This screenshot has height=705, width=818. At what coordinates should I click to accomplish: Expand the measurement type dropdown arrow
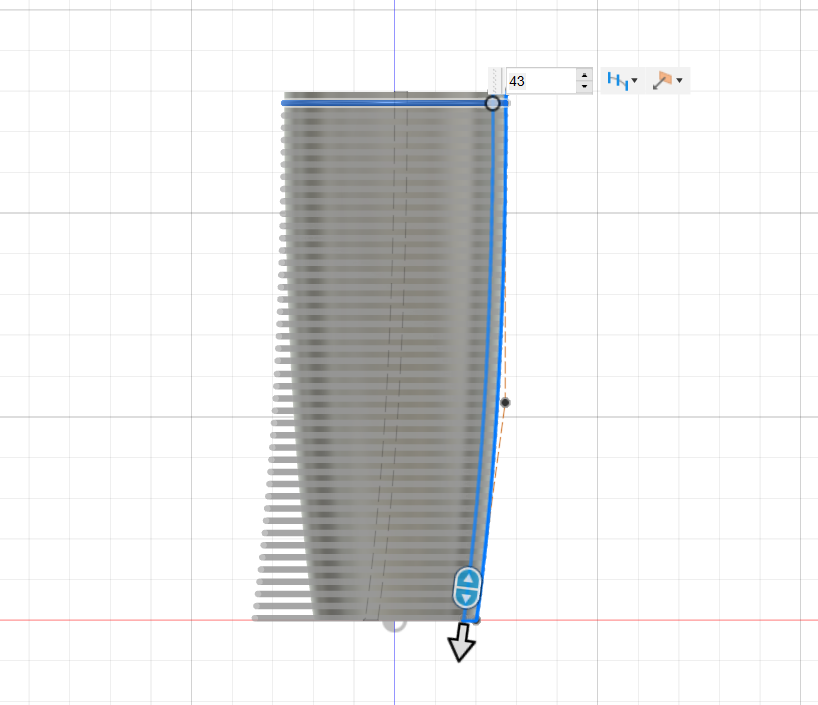click(635, 81)
